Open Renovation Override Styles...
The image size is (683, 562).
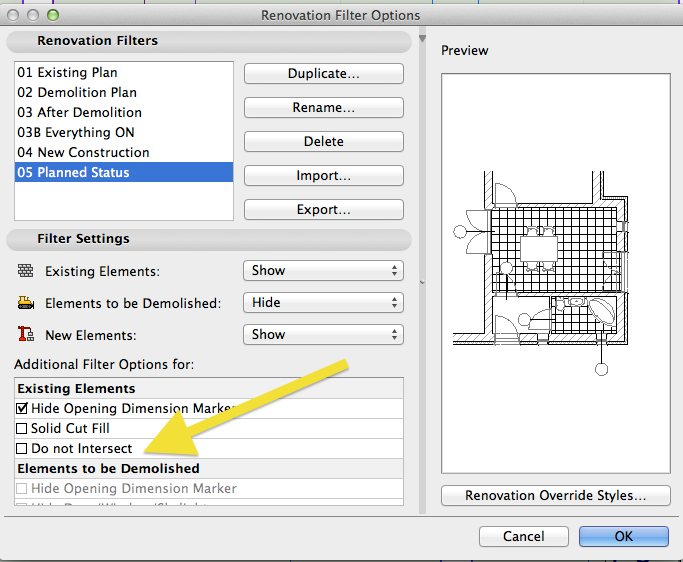(x=556, y=496)
